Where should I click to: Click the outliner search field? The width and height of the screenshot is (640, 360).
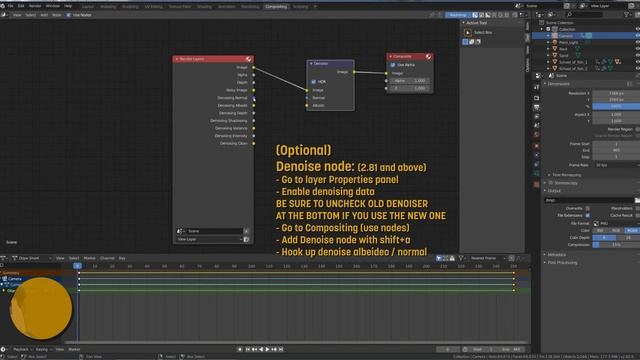(584, 15)
